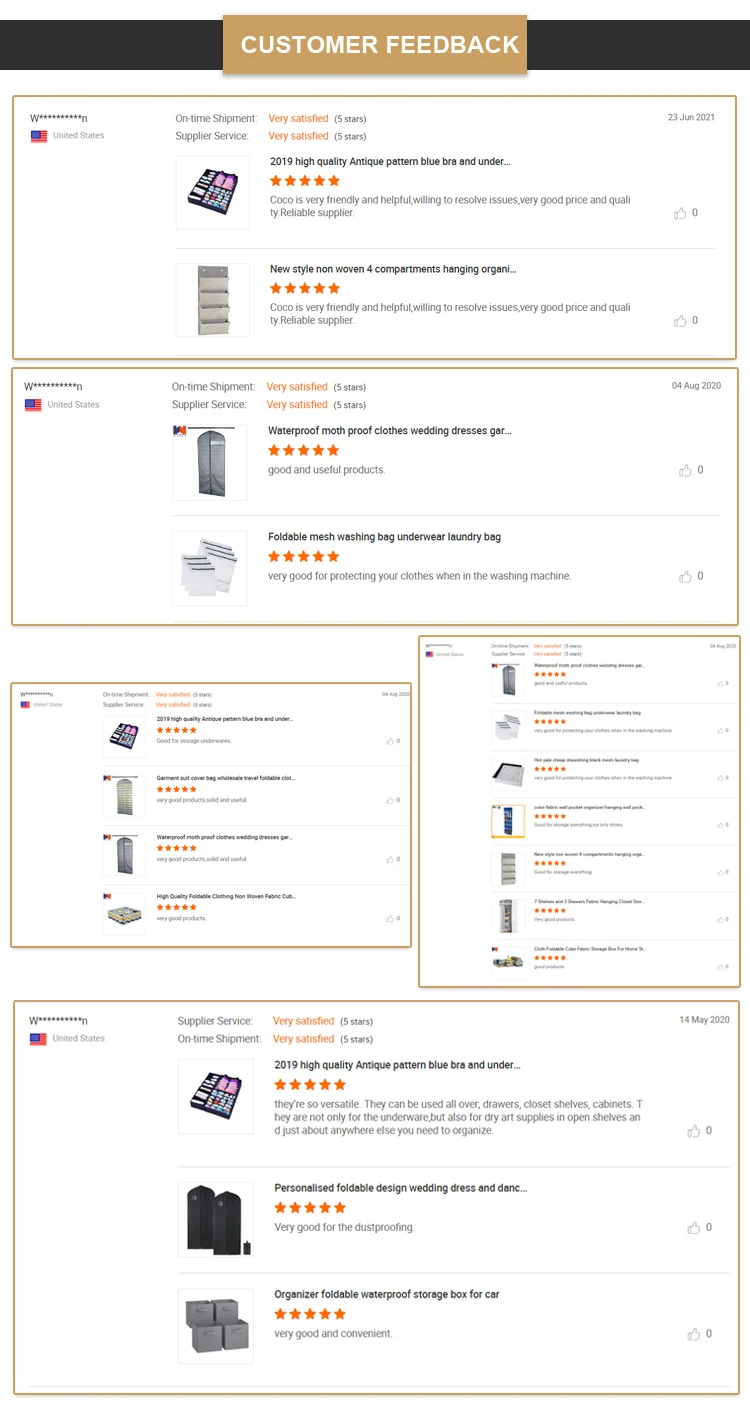Like the "Good for storage underwares" review
The image size is (750, 1410).
pyautogui.click(x=390, y=741)
